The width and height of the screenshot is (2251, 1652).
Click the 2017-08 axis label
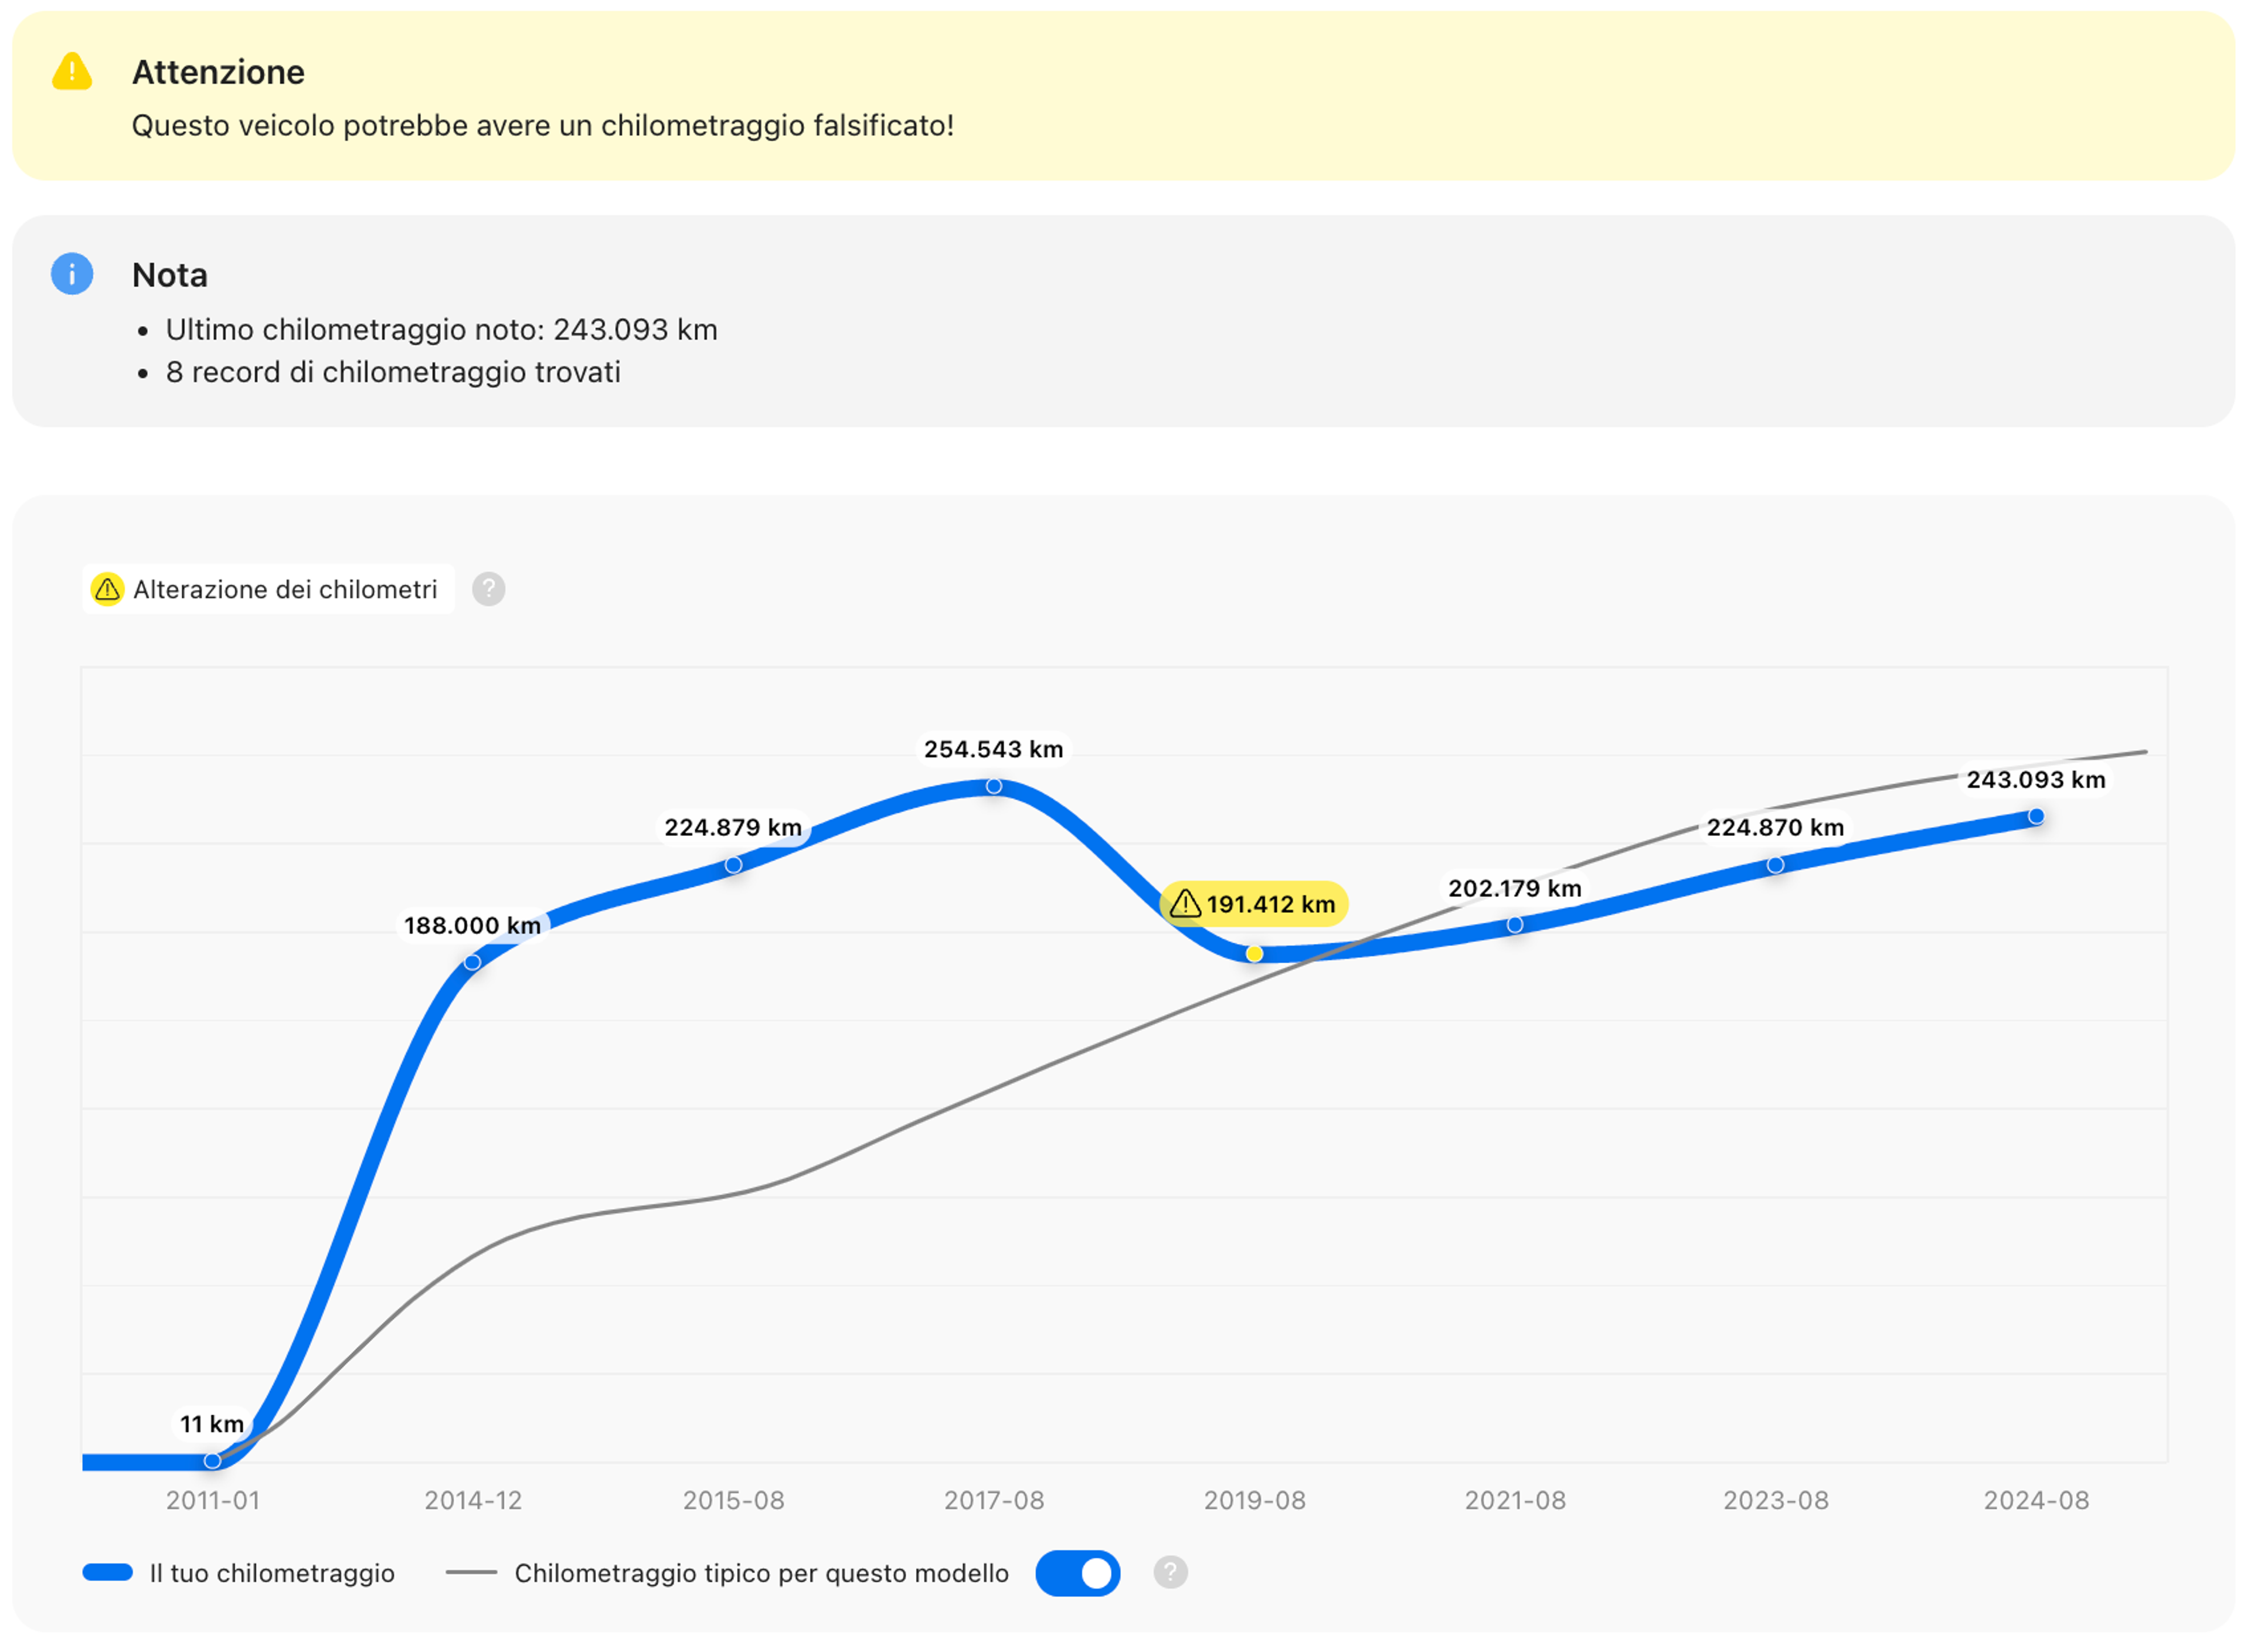995,1501
